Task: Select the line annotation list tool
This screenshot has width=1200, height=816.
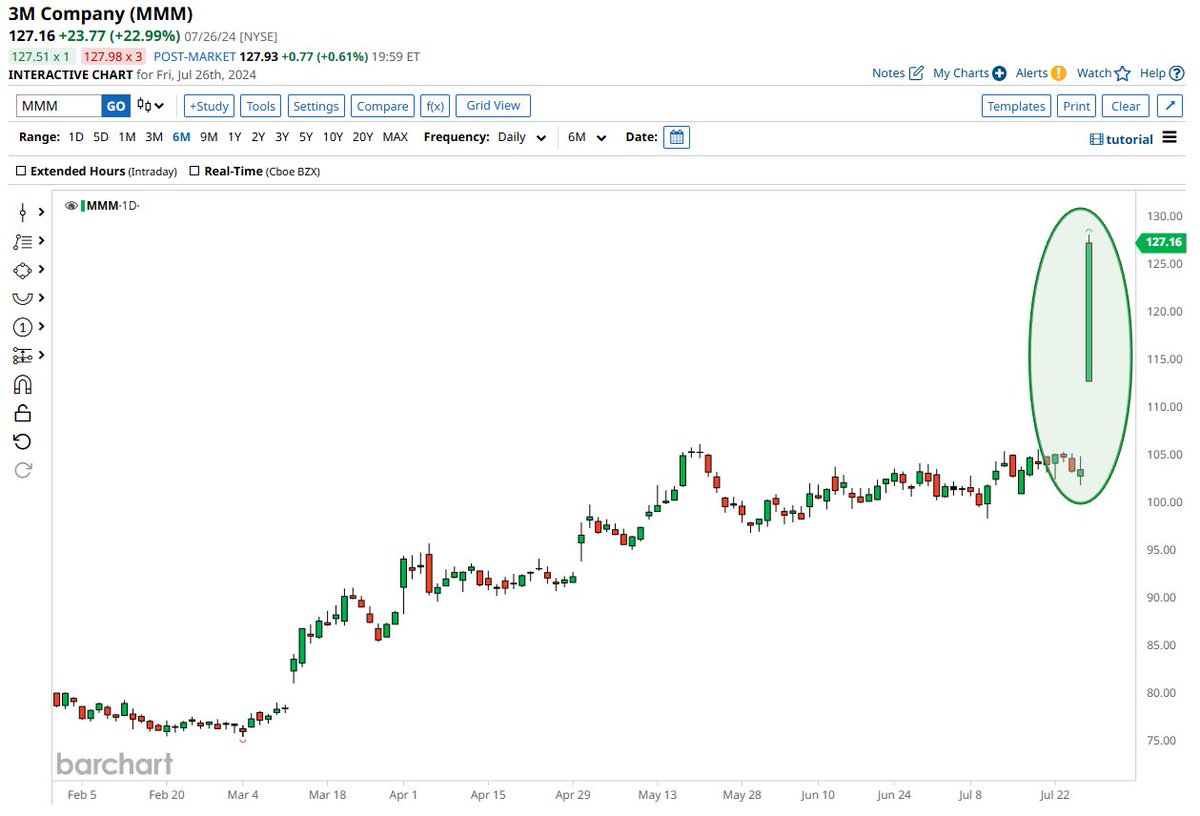Action: pyautogui.click(x=23, y=241)
